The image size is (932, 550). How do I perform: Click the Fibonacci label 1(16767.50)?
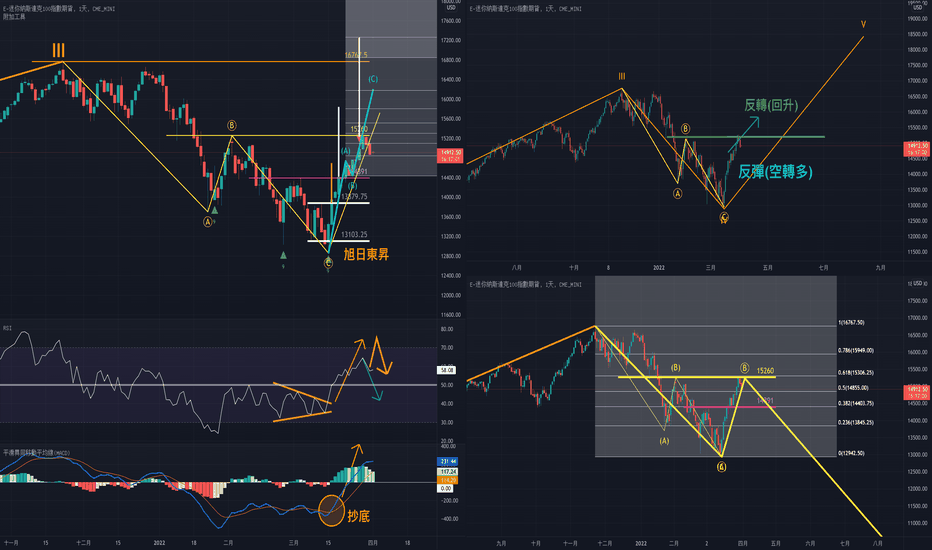point(851,323)
